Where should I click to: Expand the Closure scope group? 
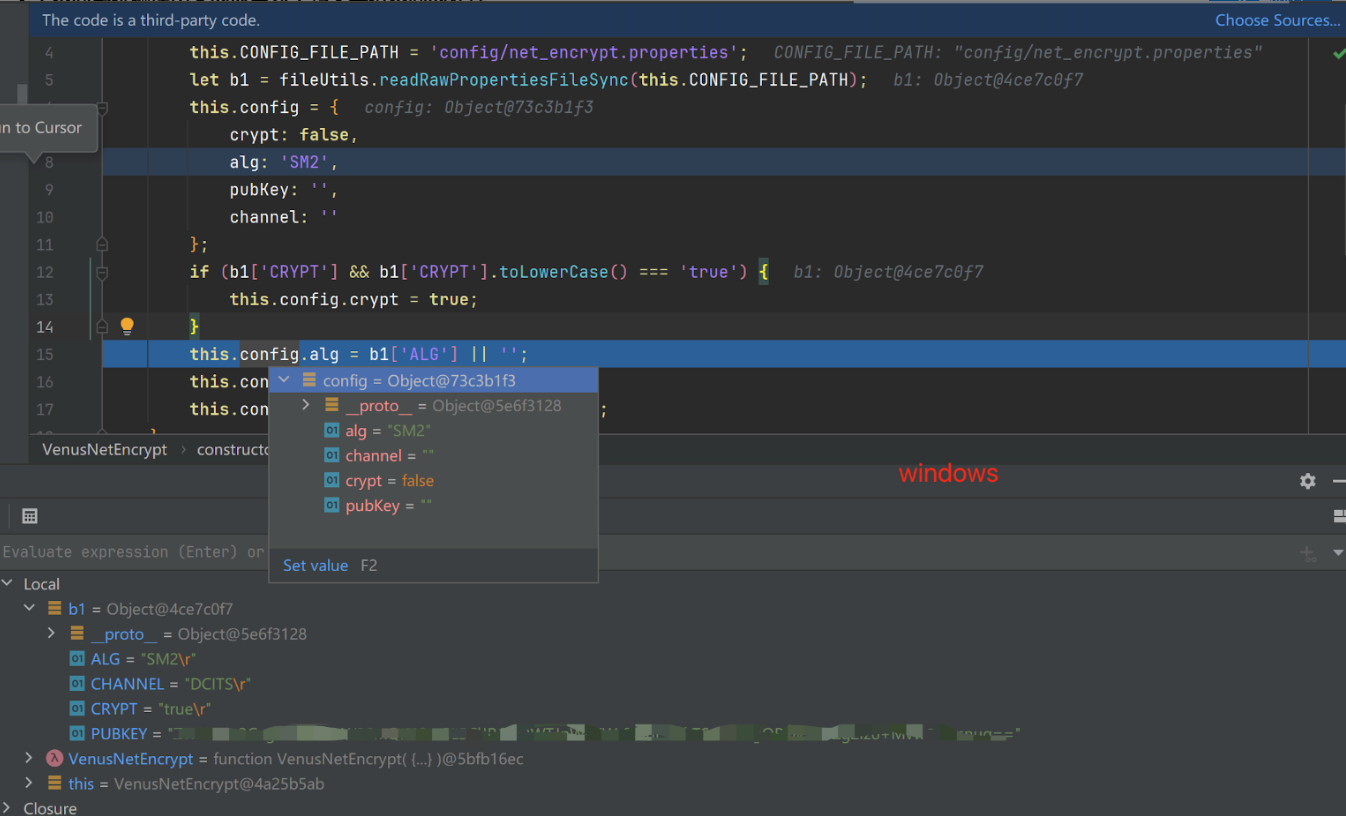point(8,808)
